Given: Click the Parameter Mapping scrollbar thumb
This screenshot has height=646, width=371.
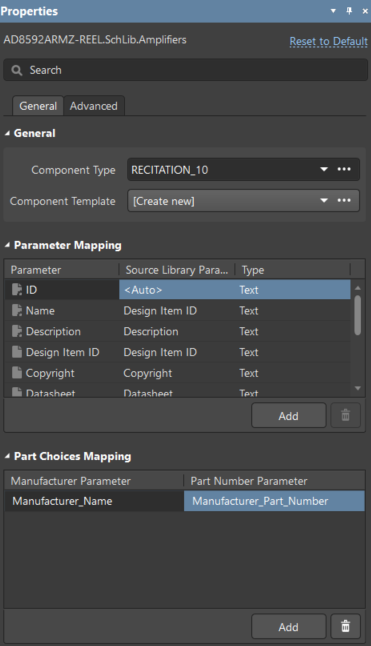Looking at the screenshot, I should tap(357, 315).
